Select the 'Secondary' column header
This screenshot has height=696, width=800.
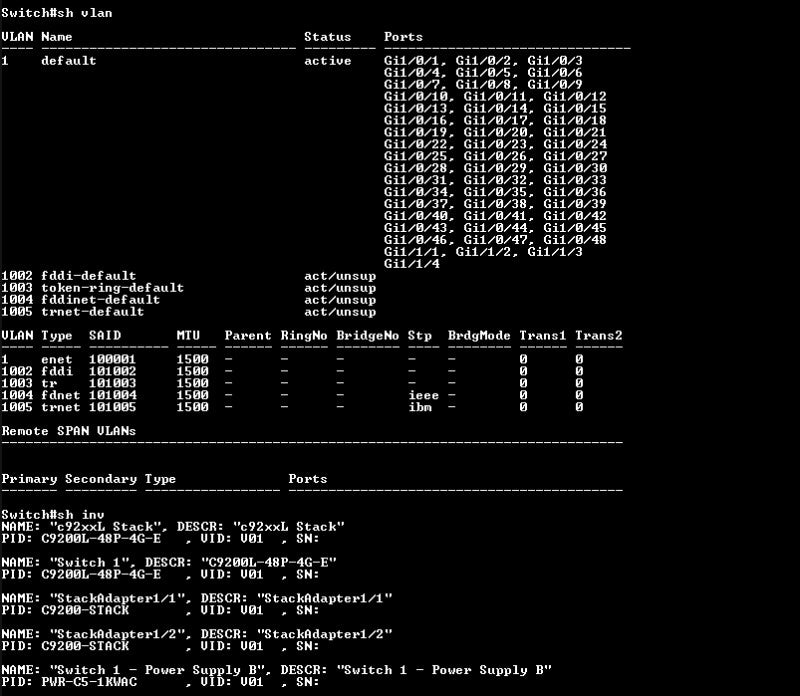pos(101,479)
